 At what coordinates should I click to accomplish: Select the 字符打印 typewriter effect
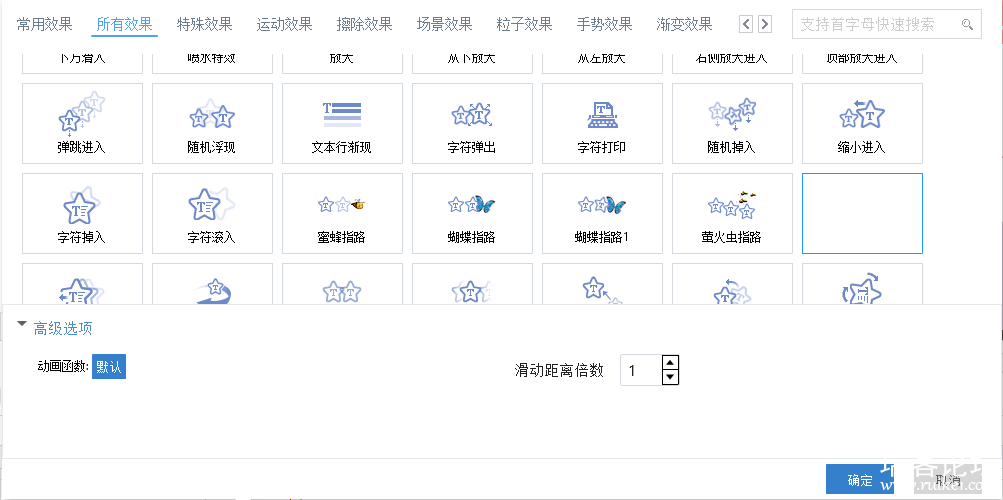tap(603, 123)
